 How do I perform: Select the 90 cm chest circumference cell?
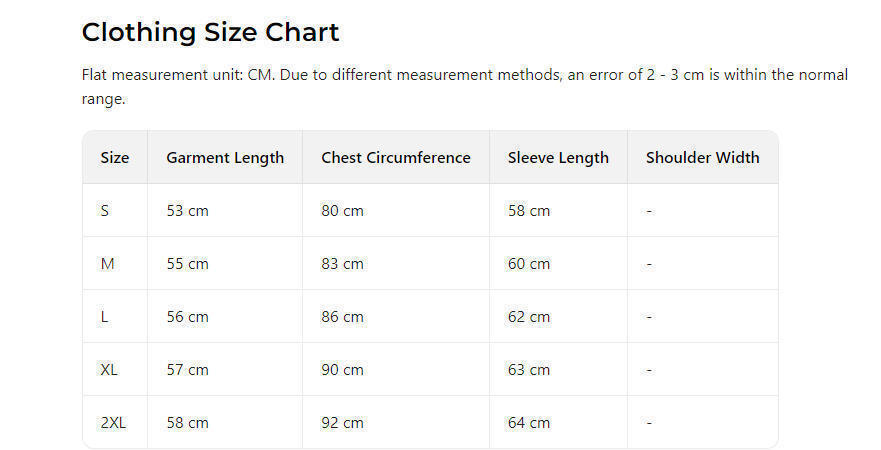342,370
